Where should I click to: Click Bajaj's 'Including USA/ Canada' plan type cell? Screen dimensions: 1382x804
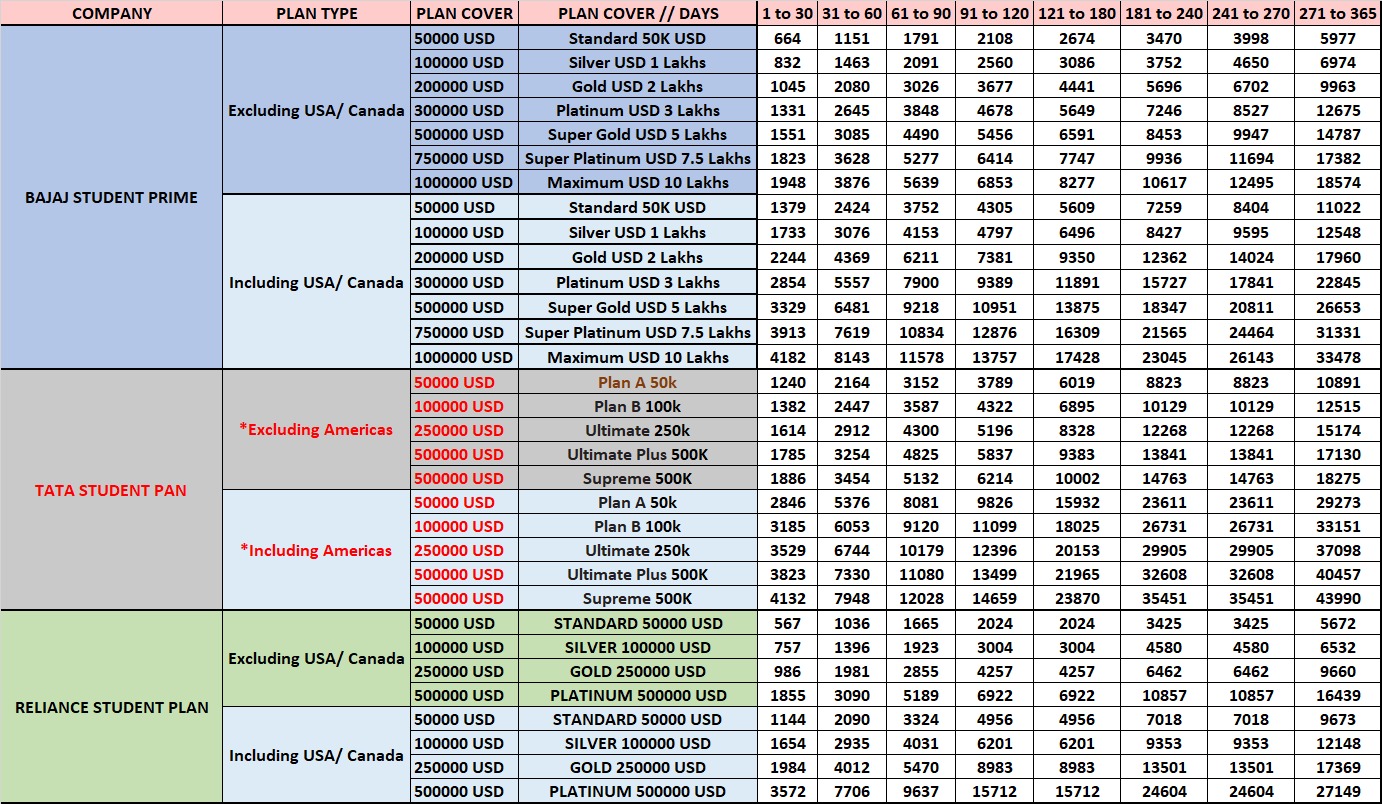316,282
